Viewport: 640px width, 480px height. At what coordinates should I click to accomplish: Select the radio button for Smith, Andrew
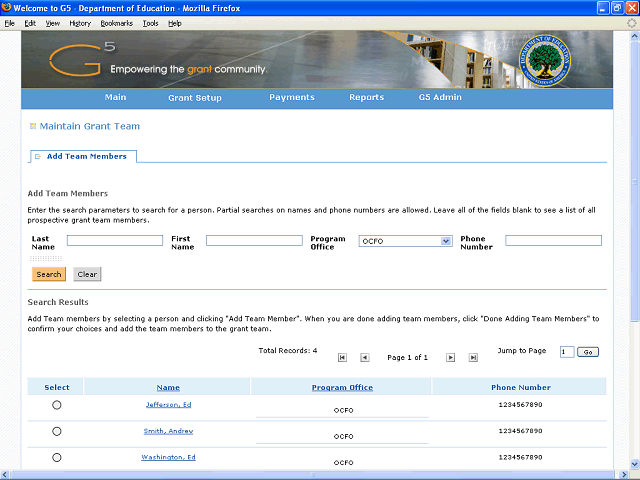click(56, 431)
